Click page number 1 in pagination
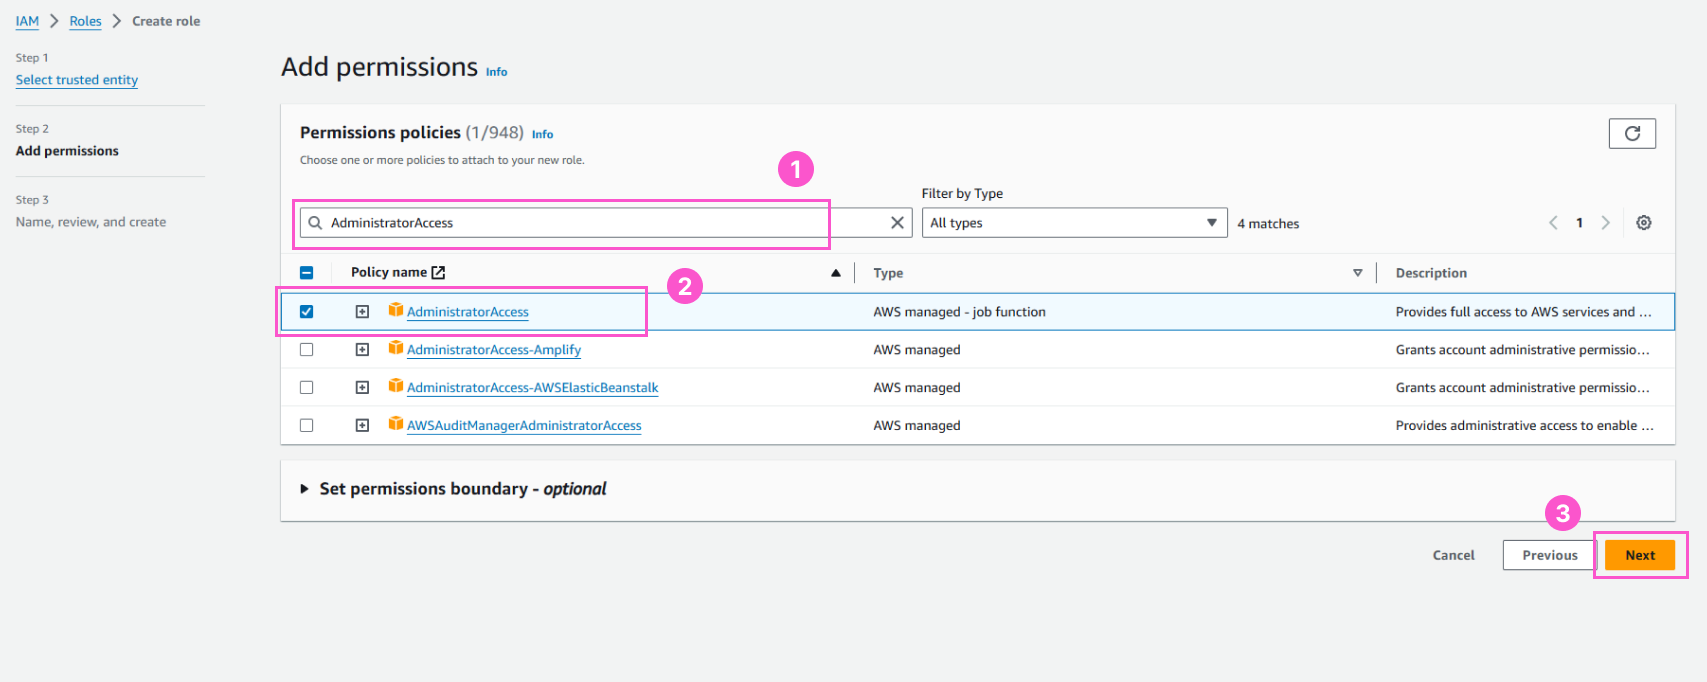This screenshot has height=682, width=1707. pos(1579,223)
